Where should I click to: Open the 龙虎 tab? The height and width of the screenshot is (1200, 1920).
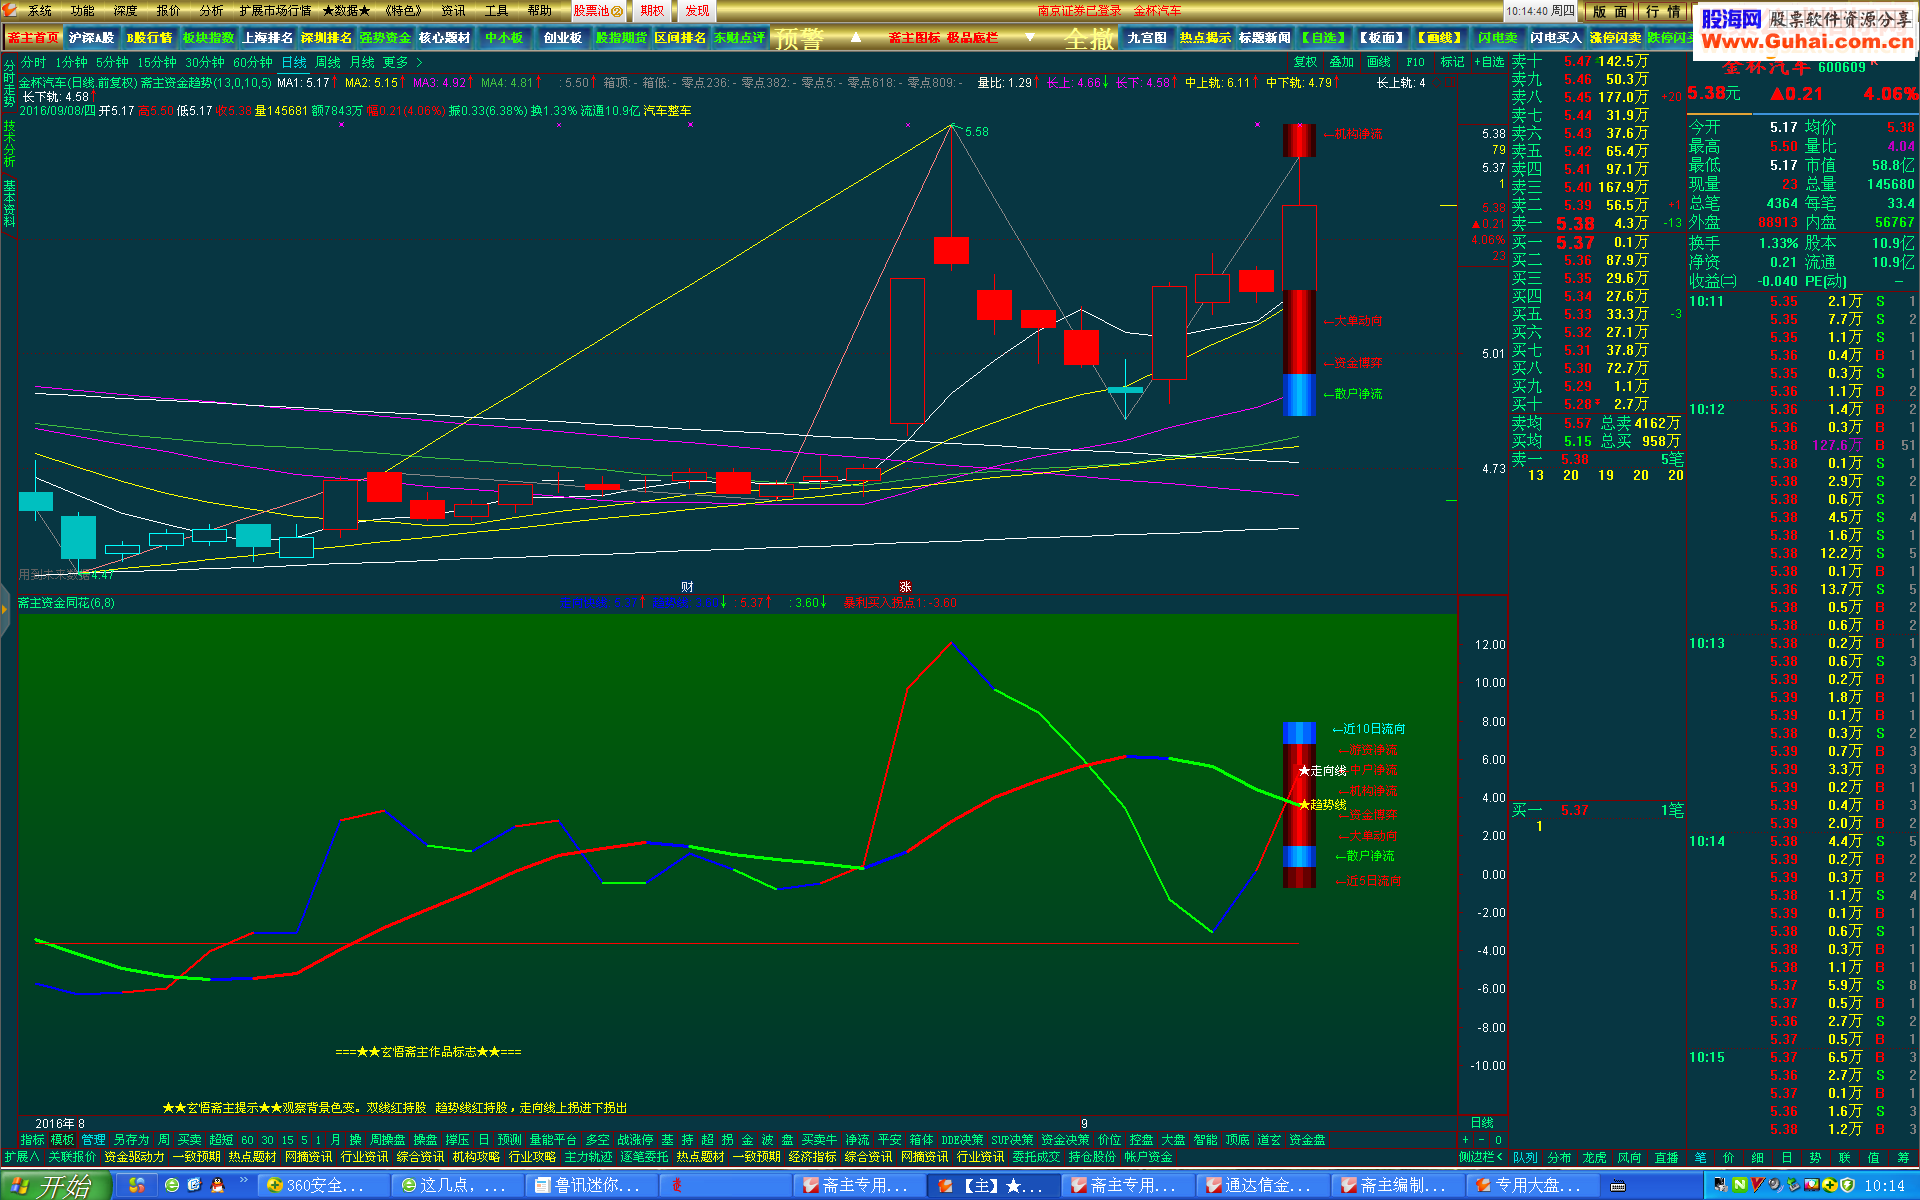click(1594, 1158)
